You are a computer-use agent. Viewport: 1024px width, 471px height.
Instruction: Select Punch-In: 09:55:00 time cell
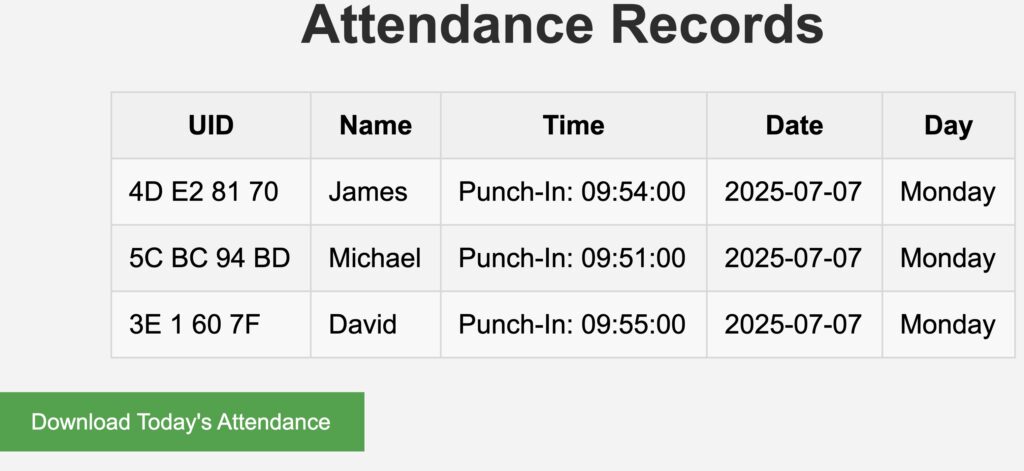[x=572, y=324]
